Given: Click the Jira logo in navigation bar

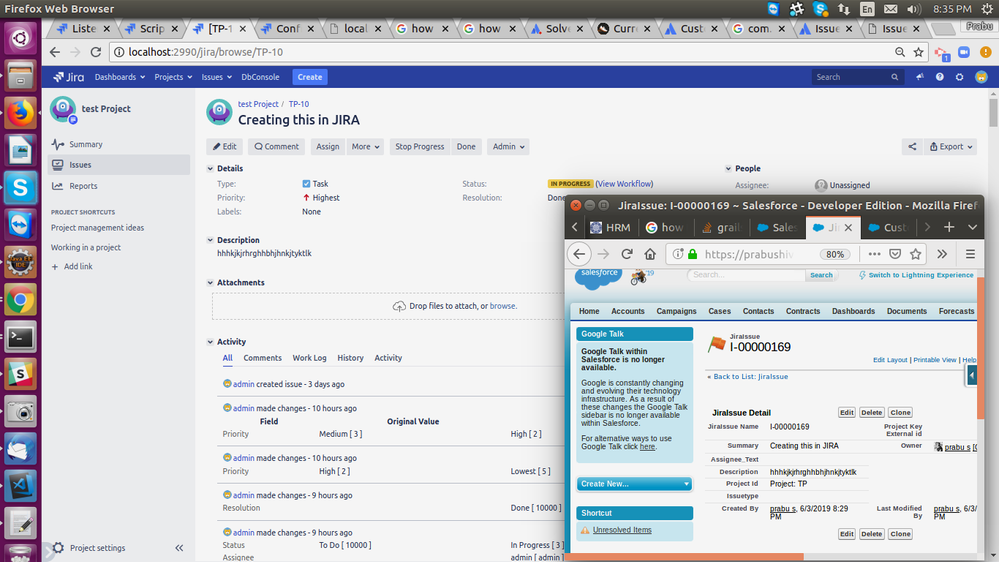Looking at the screenshot, I should point(69,77).
